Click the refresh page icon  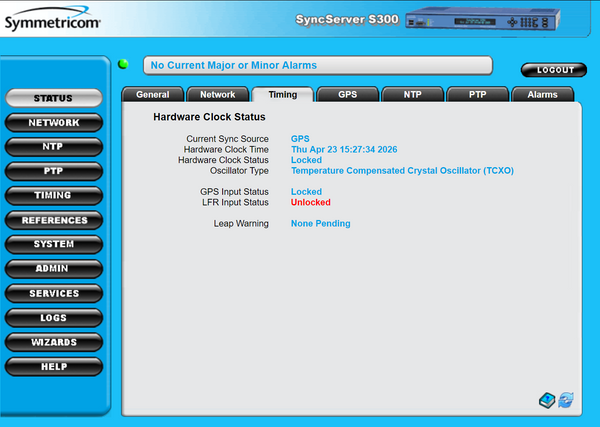(566, 400)
